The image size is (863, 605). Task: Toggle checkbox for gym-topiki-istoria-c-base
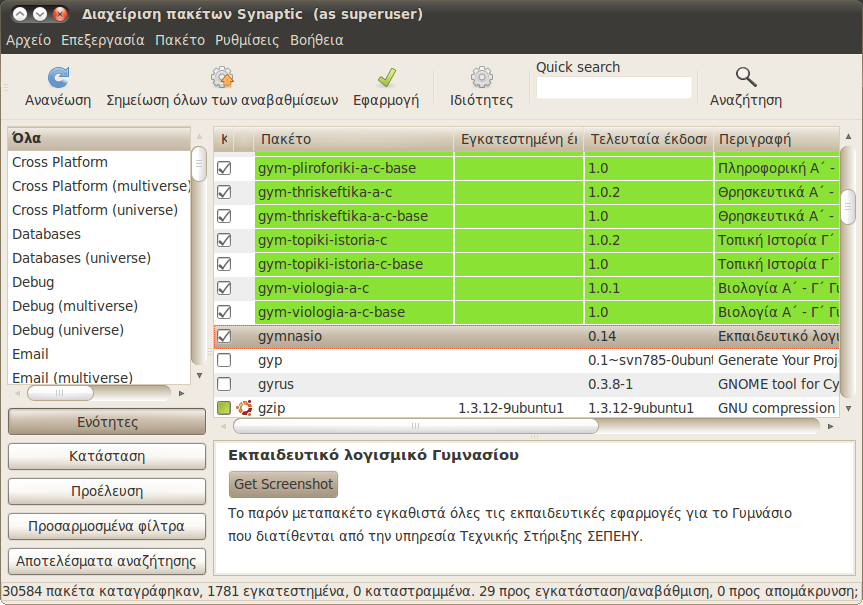(224, 264)
